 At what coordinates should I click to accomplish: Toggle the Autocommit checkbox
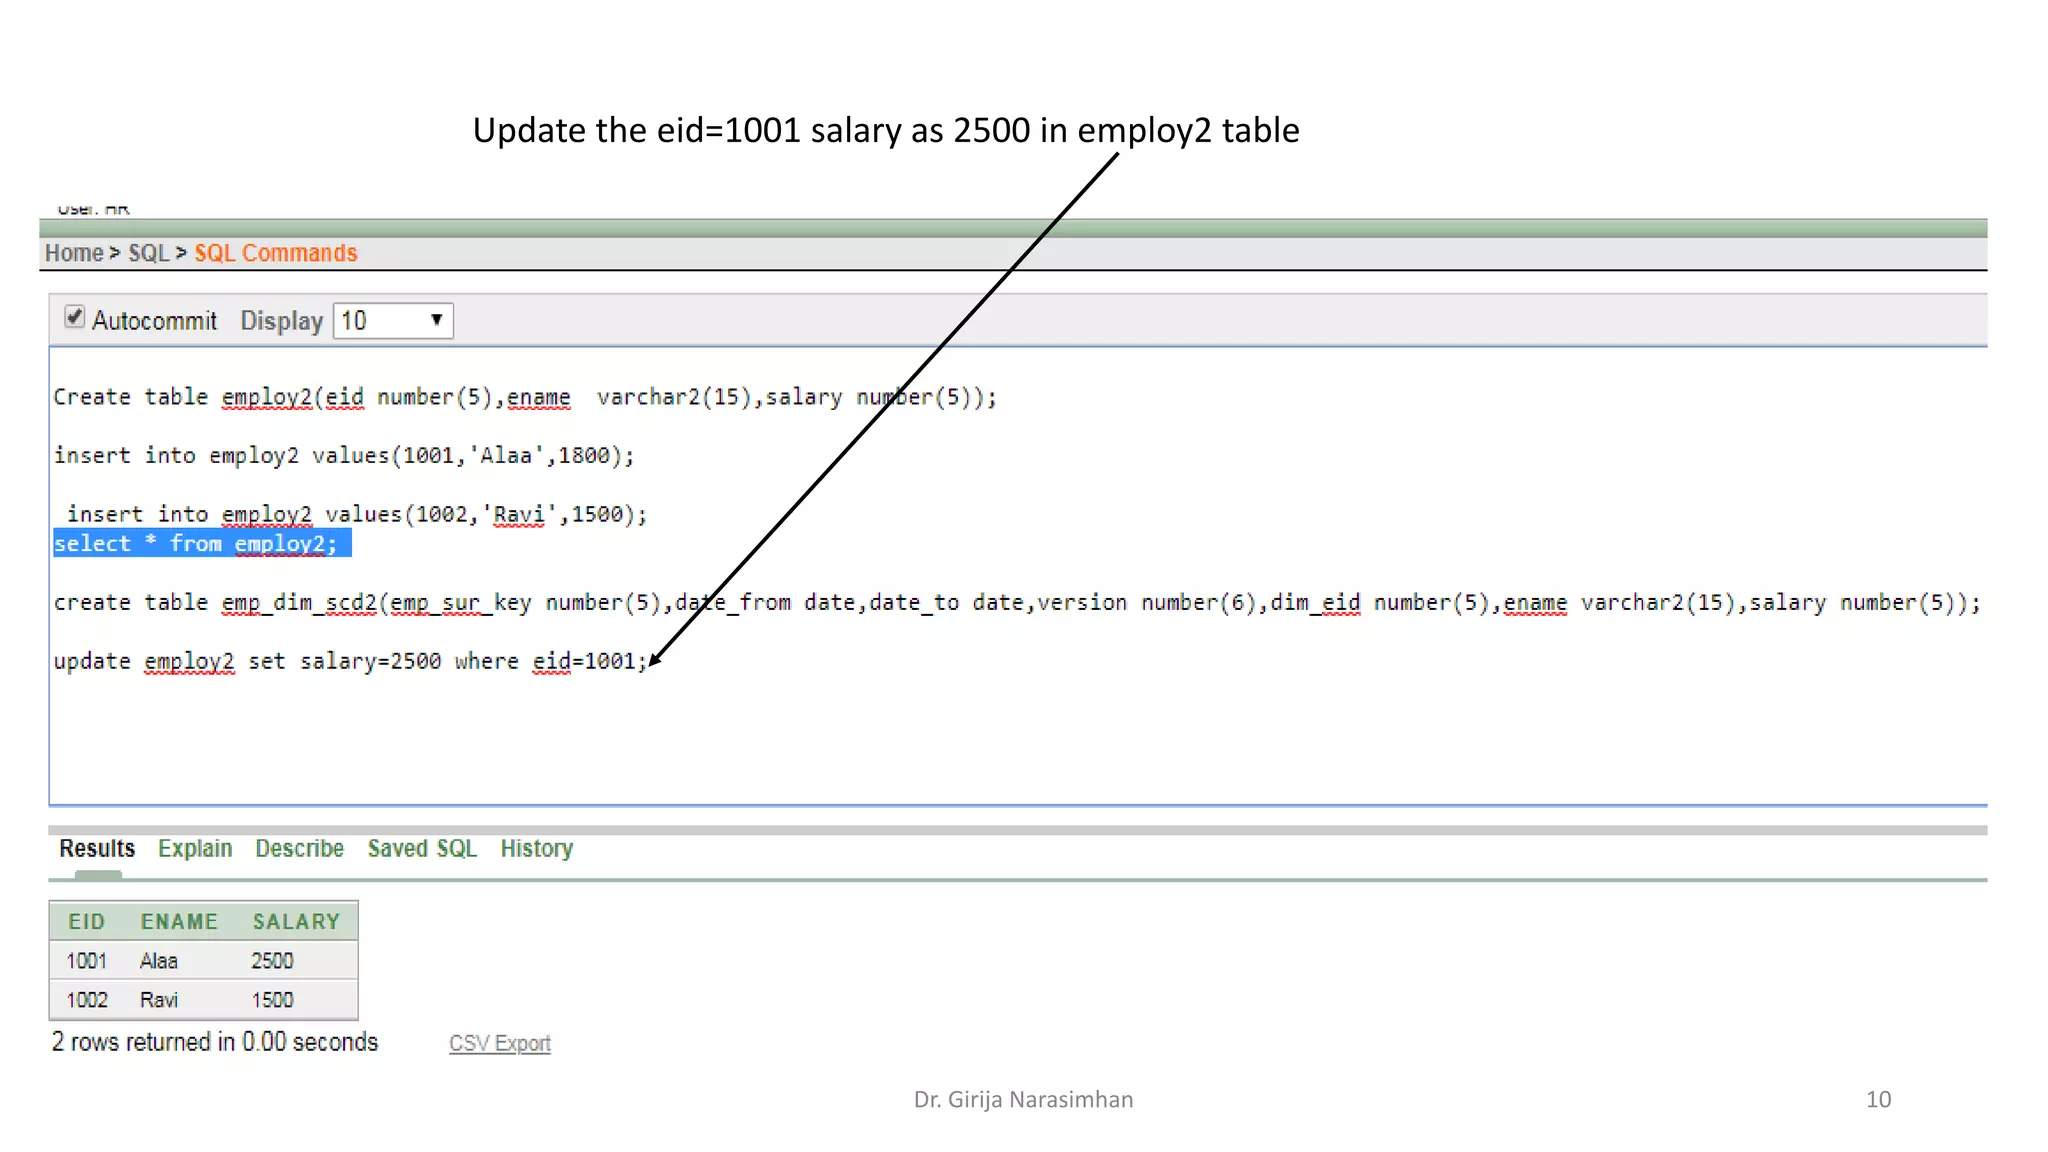coord(74,317)
